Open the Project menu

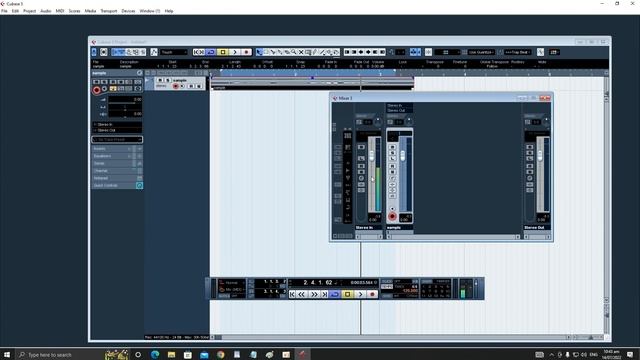coord(29,11)
